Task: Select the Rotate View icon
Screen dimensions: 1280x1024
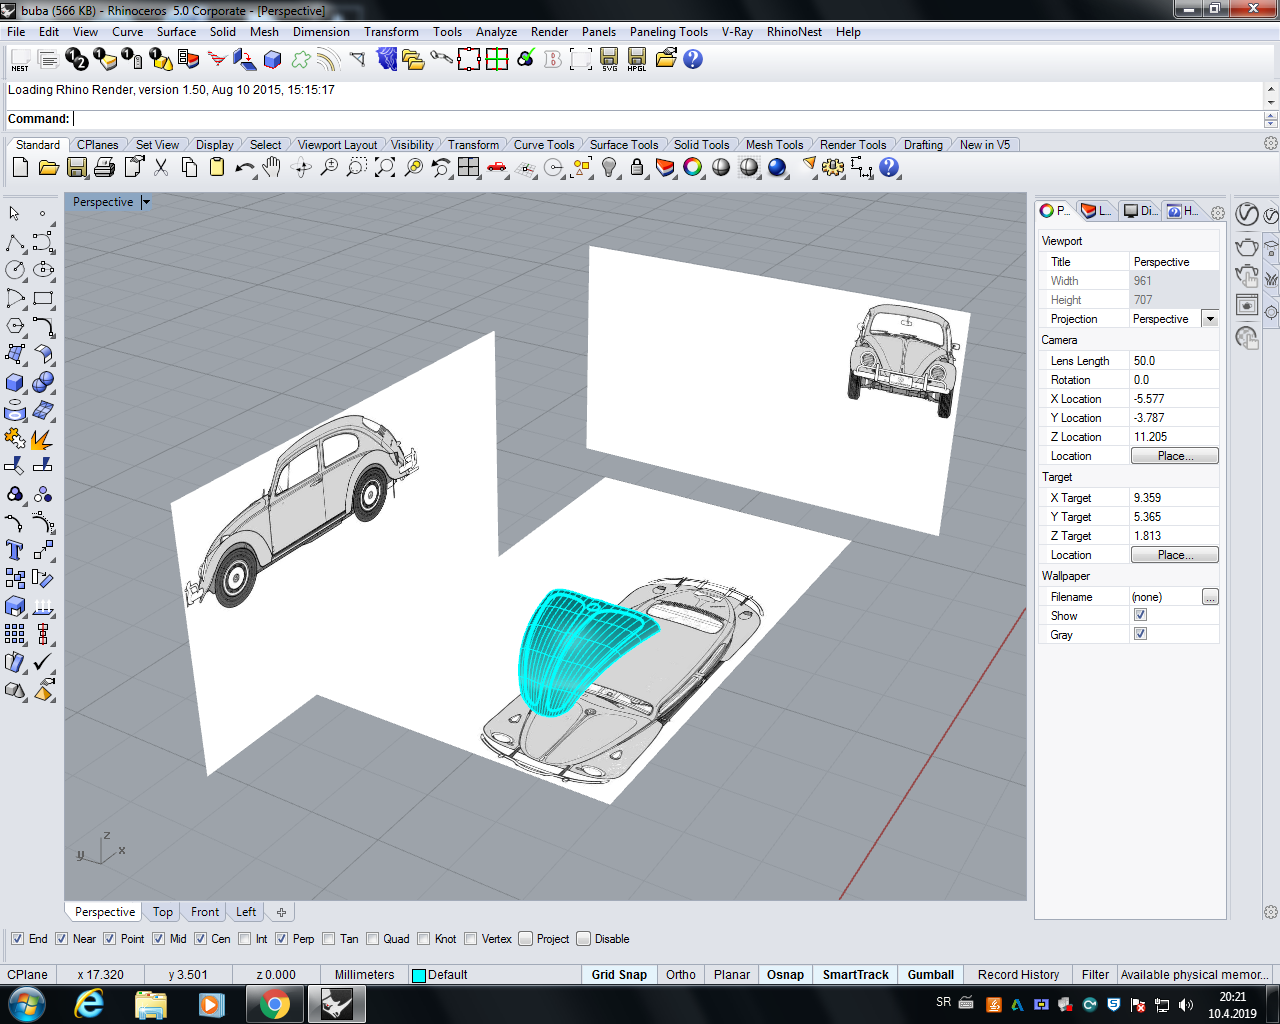Action: pos(301,168)
